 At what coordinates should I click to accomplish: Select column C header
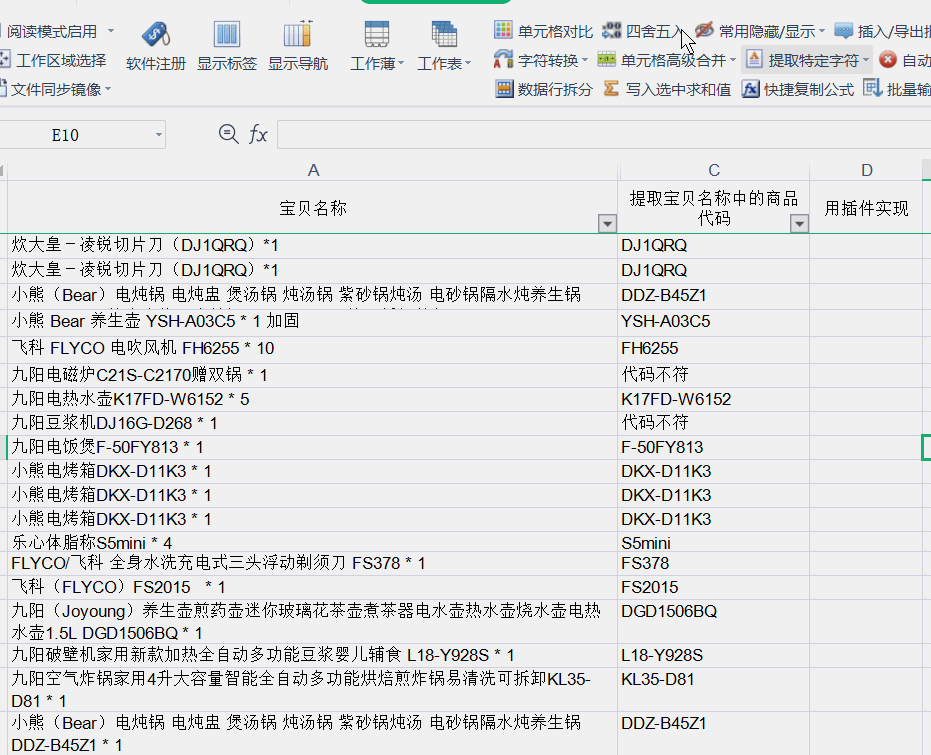(x=714, y=170)
